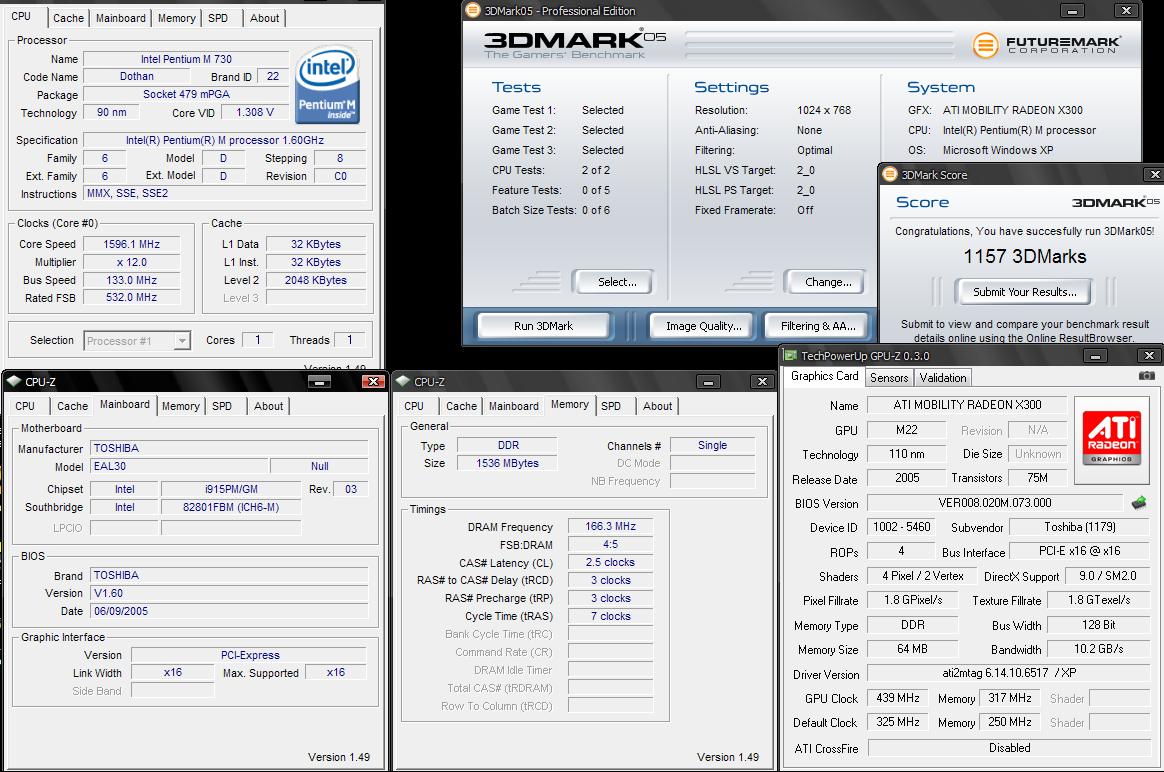The width and height of the screenshot is (1164, 772).
Task: Click the 1157 3DMarks score text
Action: [x=1024, y=257]
